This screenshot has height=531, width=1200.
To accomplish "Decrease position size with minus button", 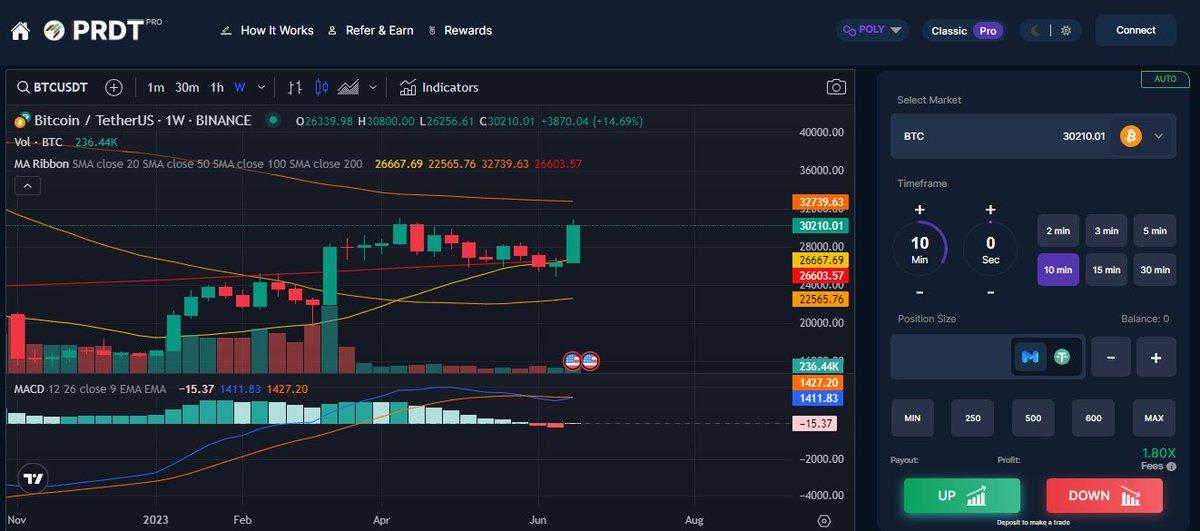I will [1111, 357].
